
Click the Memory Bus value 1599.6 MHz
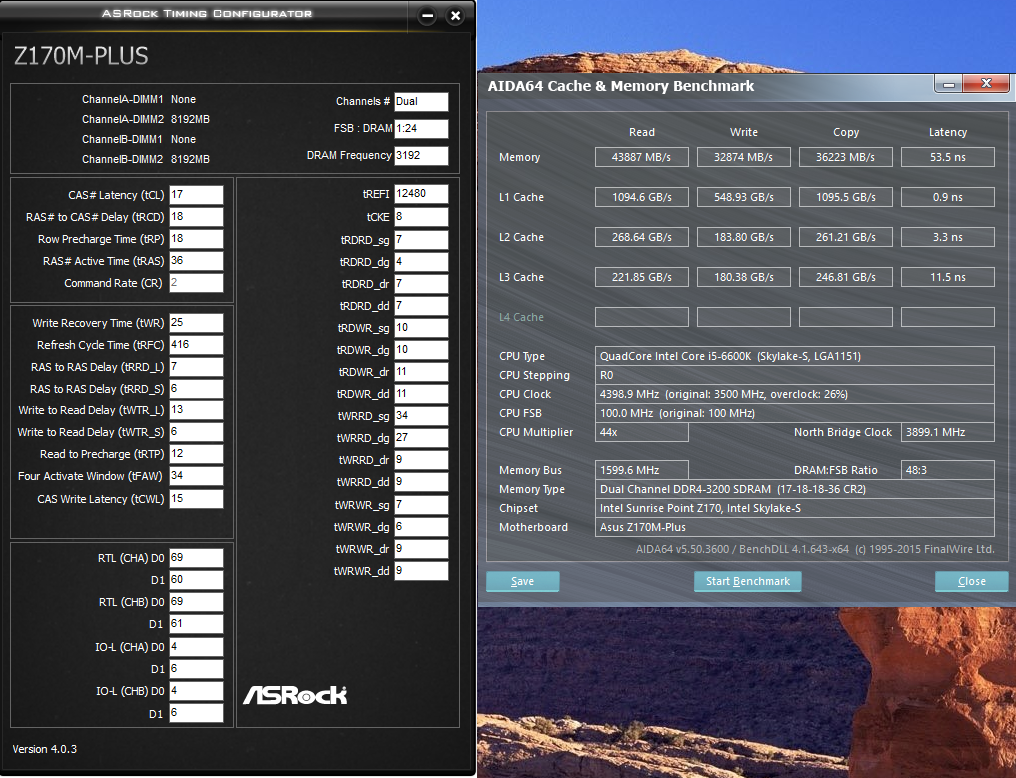(x=641, y=470)
